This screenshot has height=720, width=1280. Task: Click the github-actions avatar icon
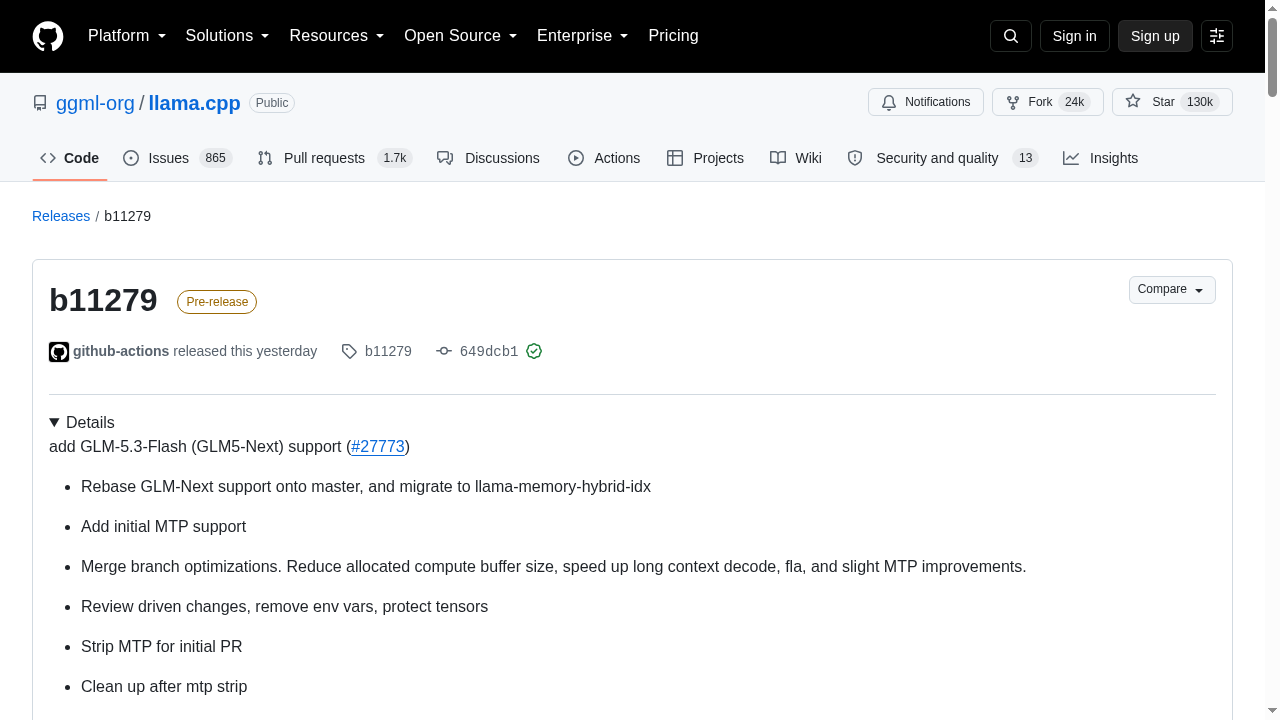pyautogui.click(x=59, y=352)
